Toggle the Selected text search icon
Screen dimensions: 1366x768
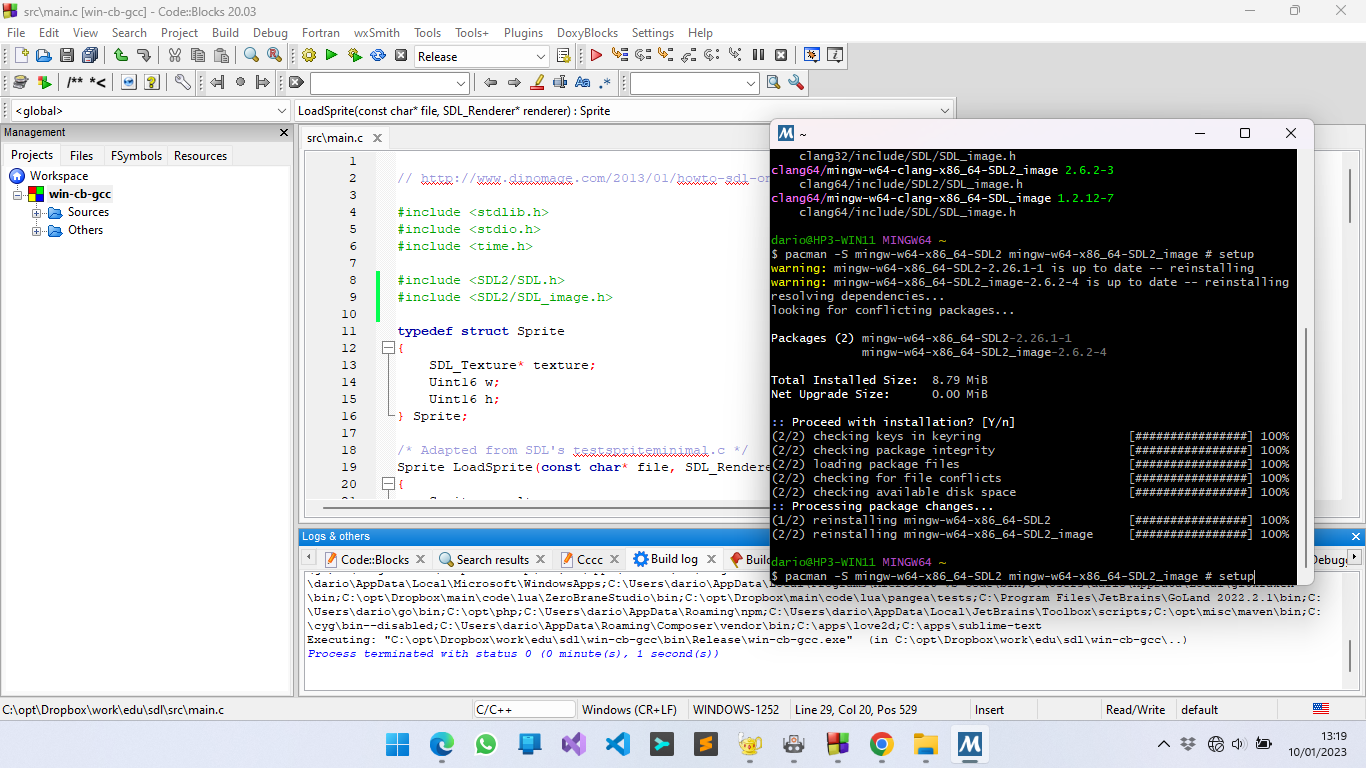click(x=560, y=83)
